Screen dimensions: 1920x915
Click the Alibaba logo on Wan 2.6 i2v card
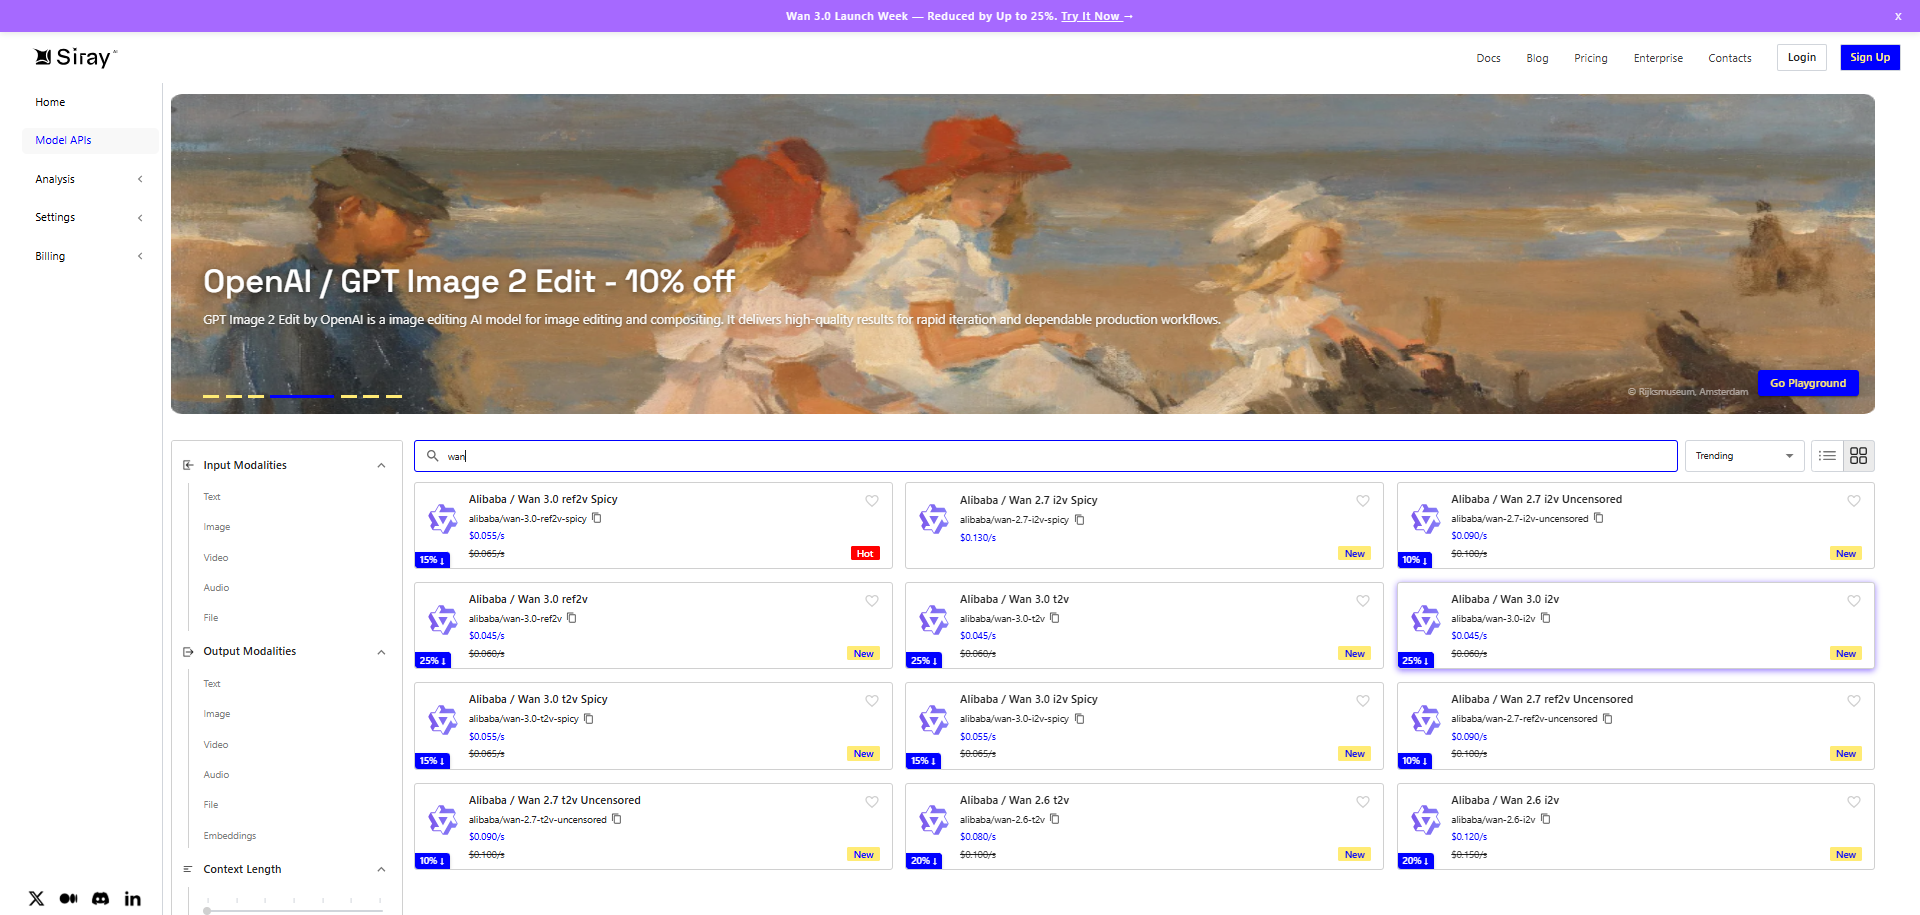click(x=1425, y=821)
